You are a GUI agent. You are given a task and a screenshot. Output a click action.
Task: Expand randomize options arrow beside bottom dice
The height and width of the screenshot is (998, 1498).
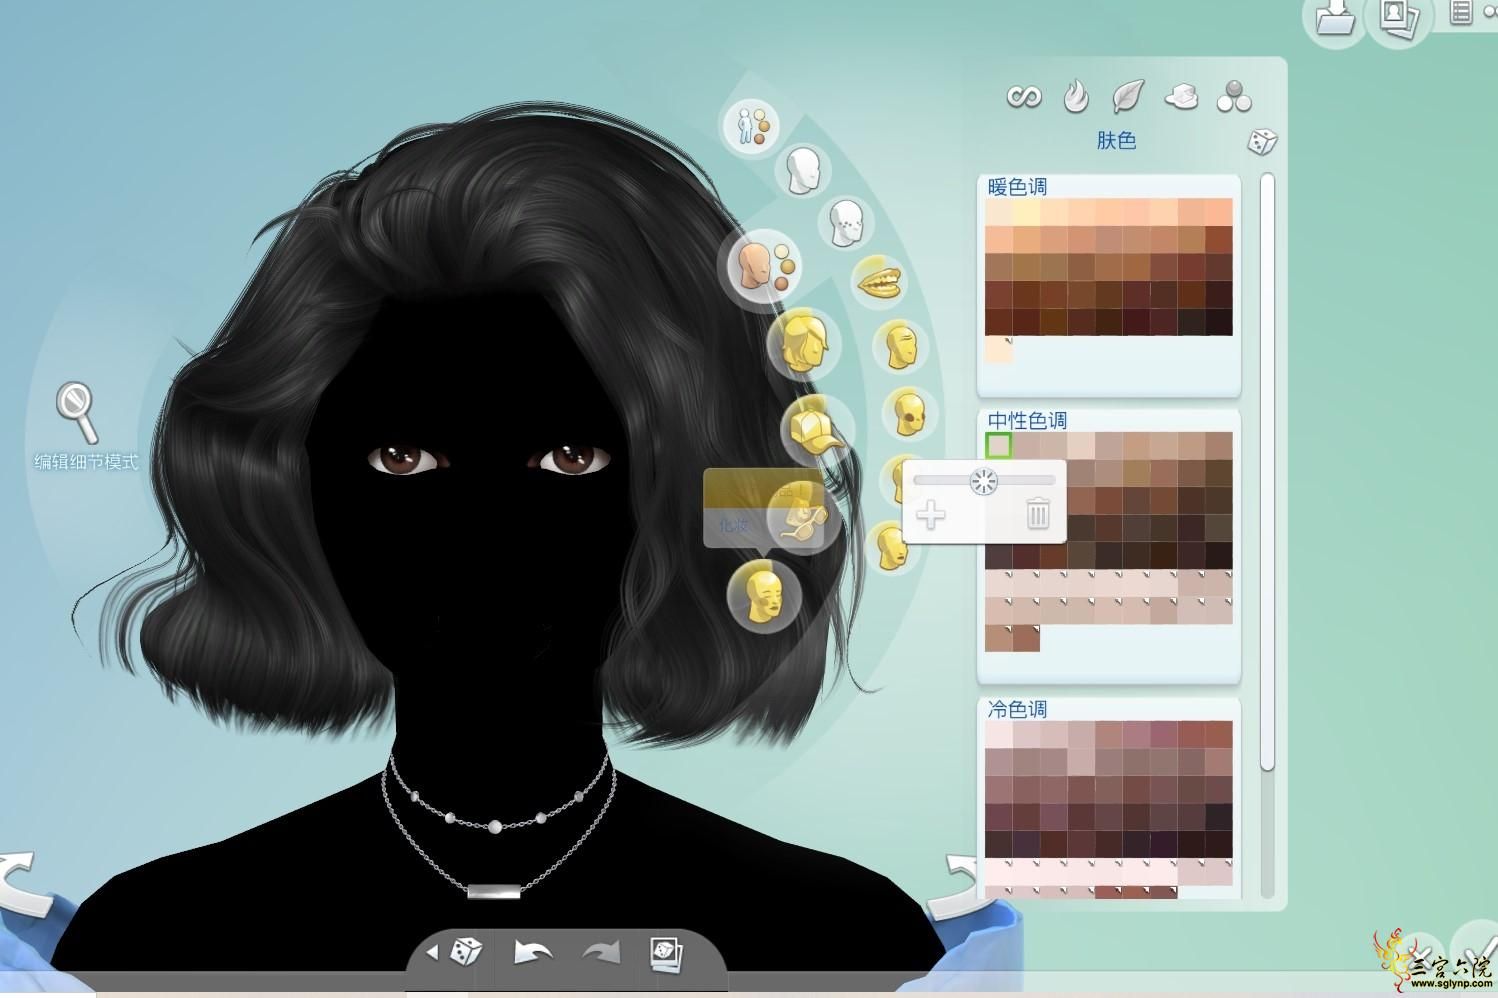(x=432, y=952)
